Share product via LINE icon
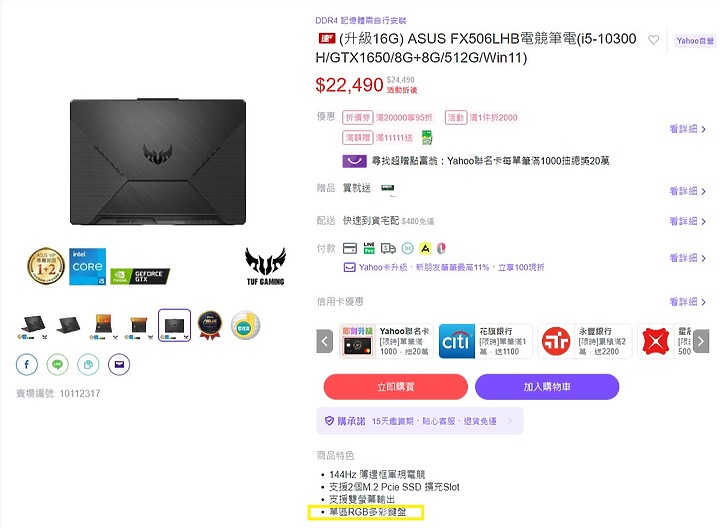Viewport: 720px width, 528px height. (57, 365)
